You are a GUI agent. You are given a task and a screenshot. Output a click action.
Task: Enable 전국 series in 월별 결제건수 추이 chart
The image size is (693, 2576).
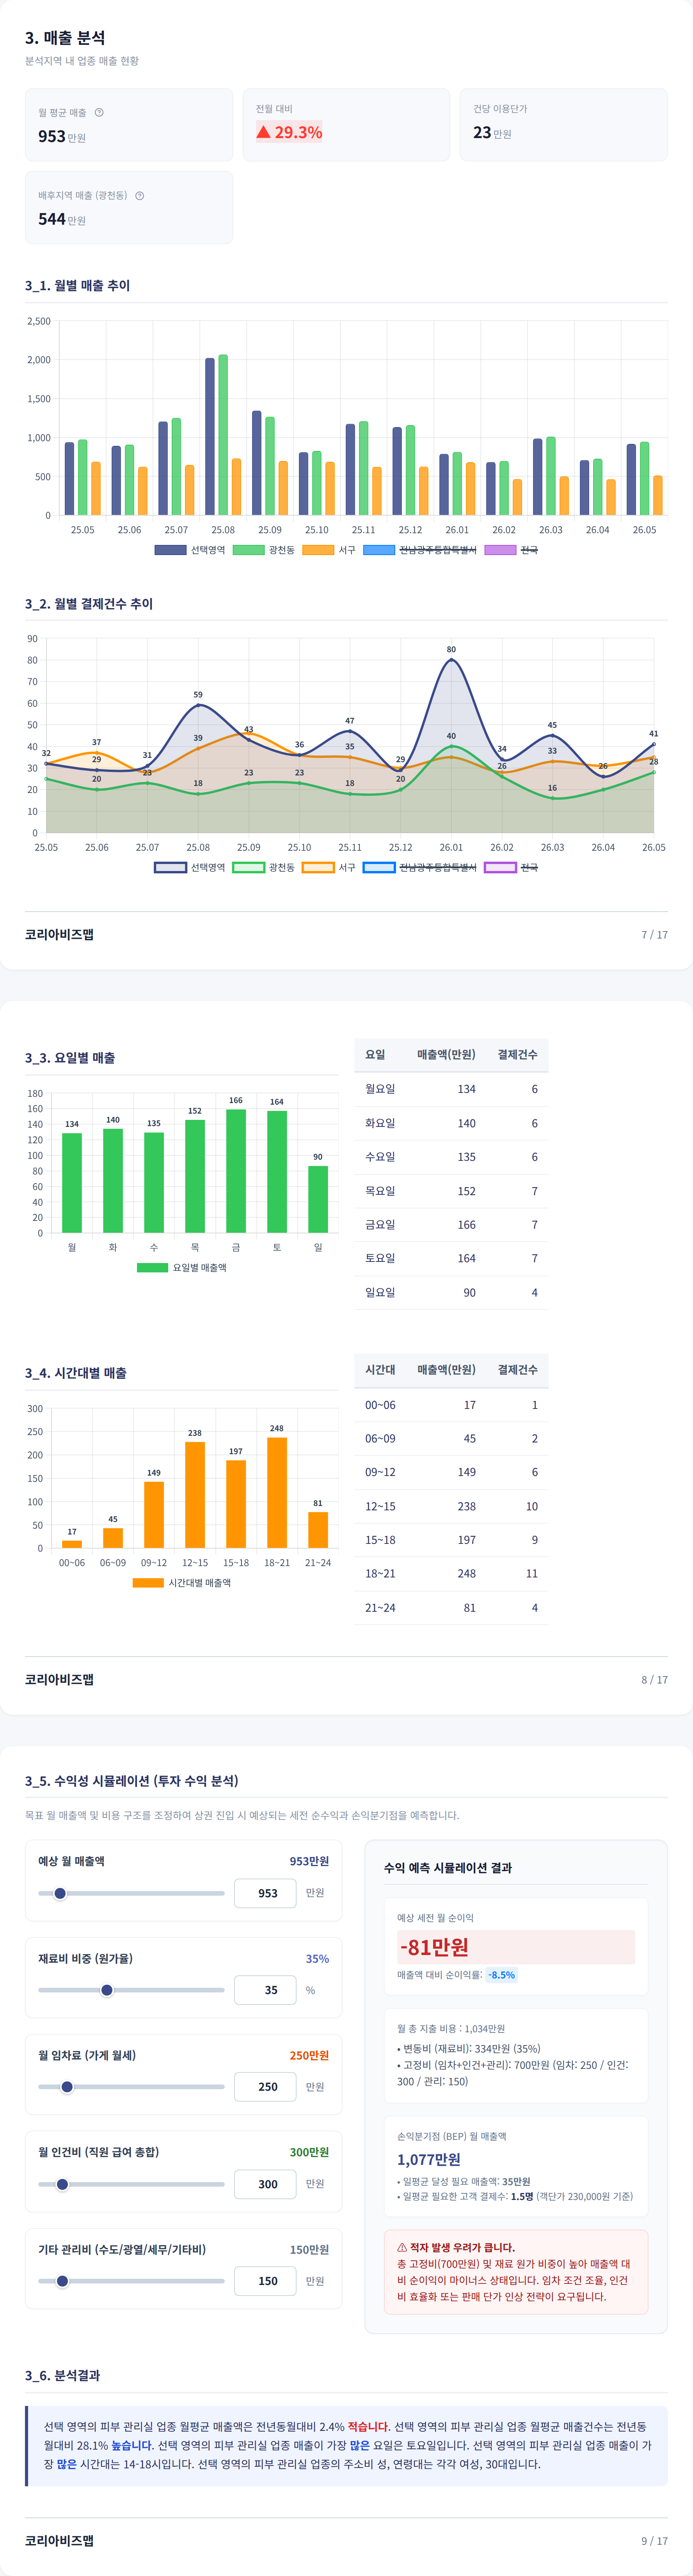click(511, 867)
